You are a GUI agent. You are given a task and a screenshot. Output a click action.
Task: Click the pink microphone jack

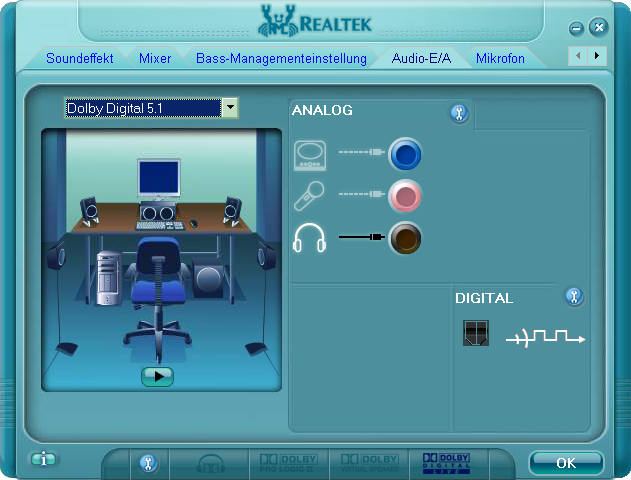pos(405,196)
